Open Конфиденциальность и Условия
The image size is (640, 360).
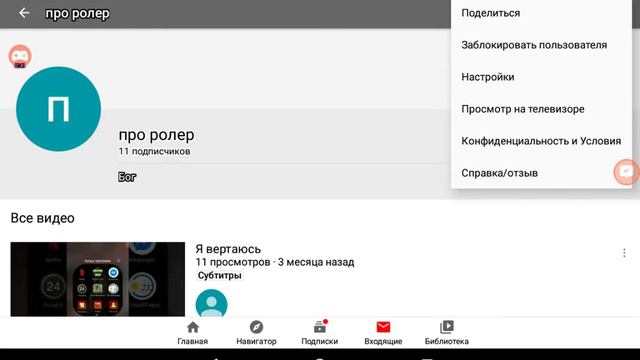(x=541, y=141)
